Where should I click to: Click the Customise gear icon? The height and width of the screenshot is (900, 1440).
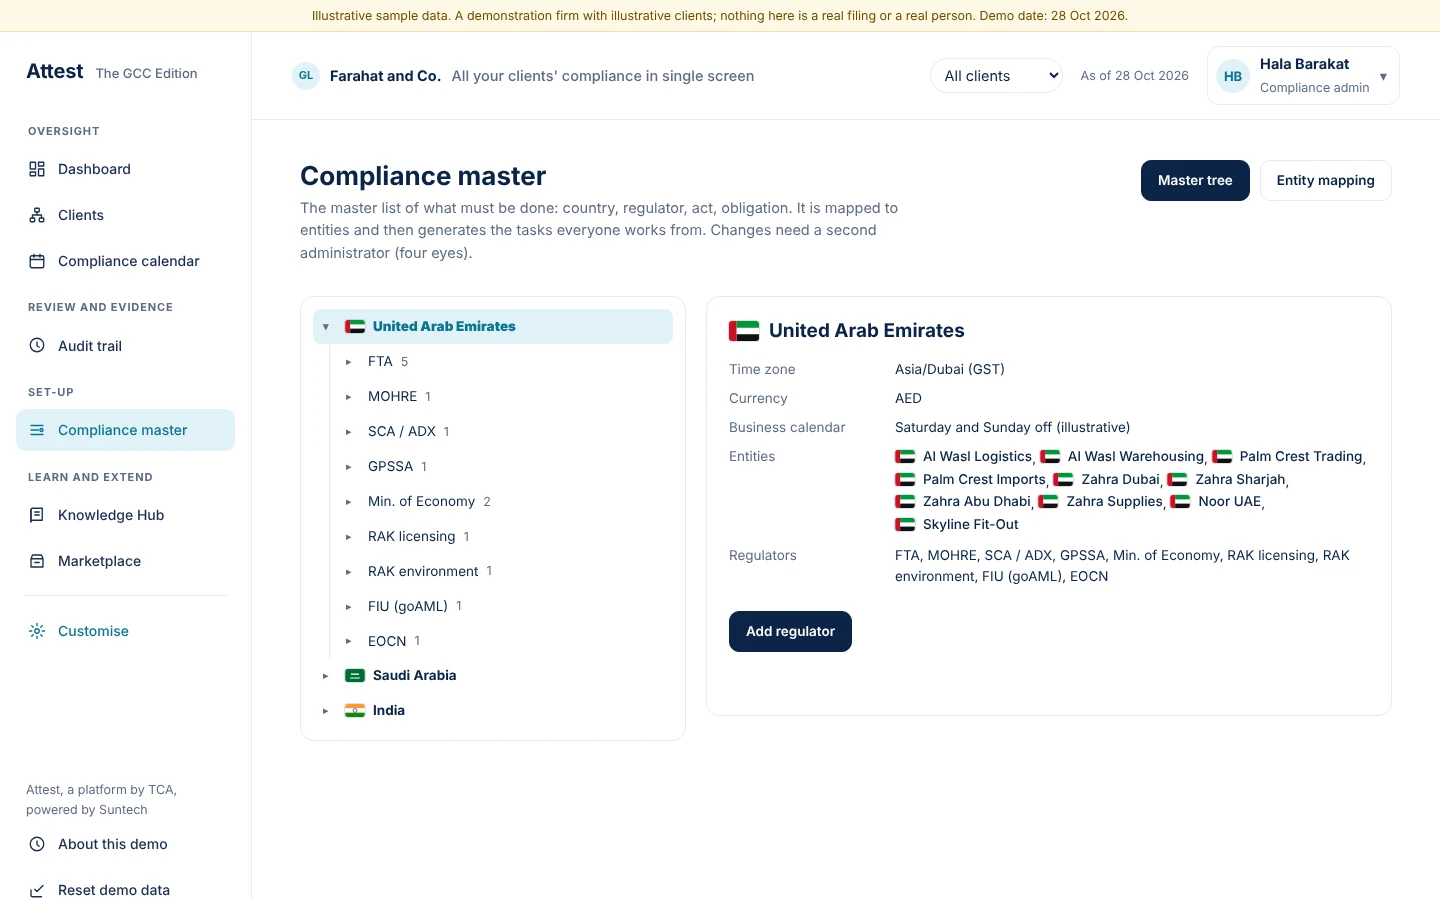pos(37,631)
